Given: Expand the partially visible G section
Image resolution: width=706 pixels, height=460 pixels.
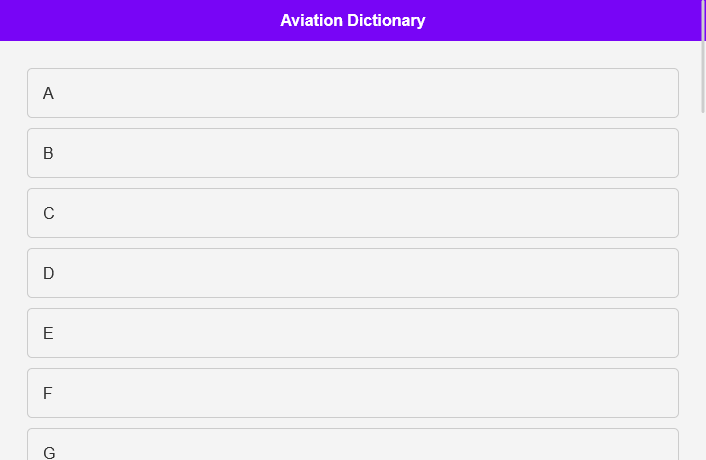Looking at the screenshot, I should tap(352, 446).
